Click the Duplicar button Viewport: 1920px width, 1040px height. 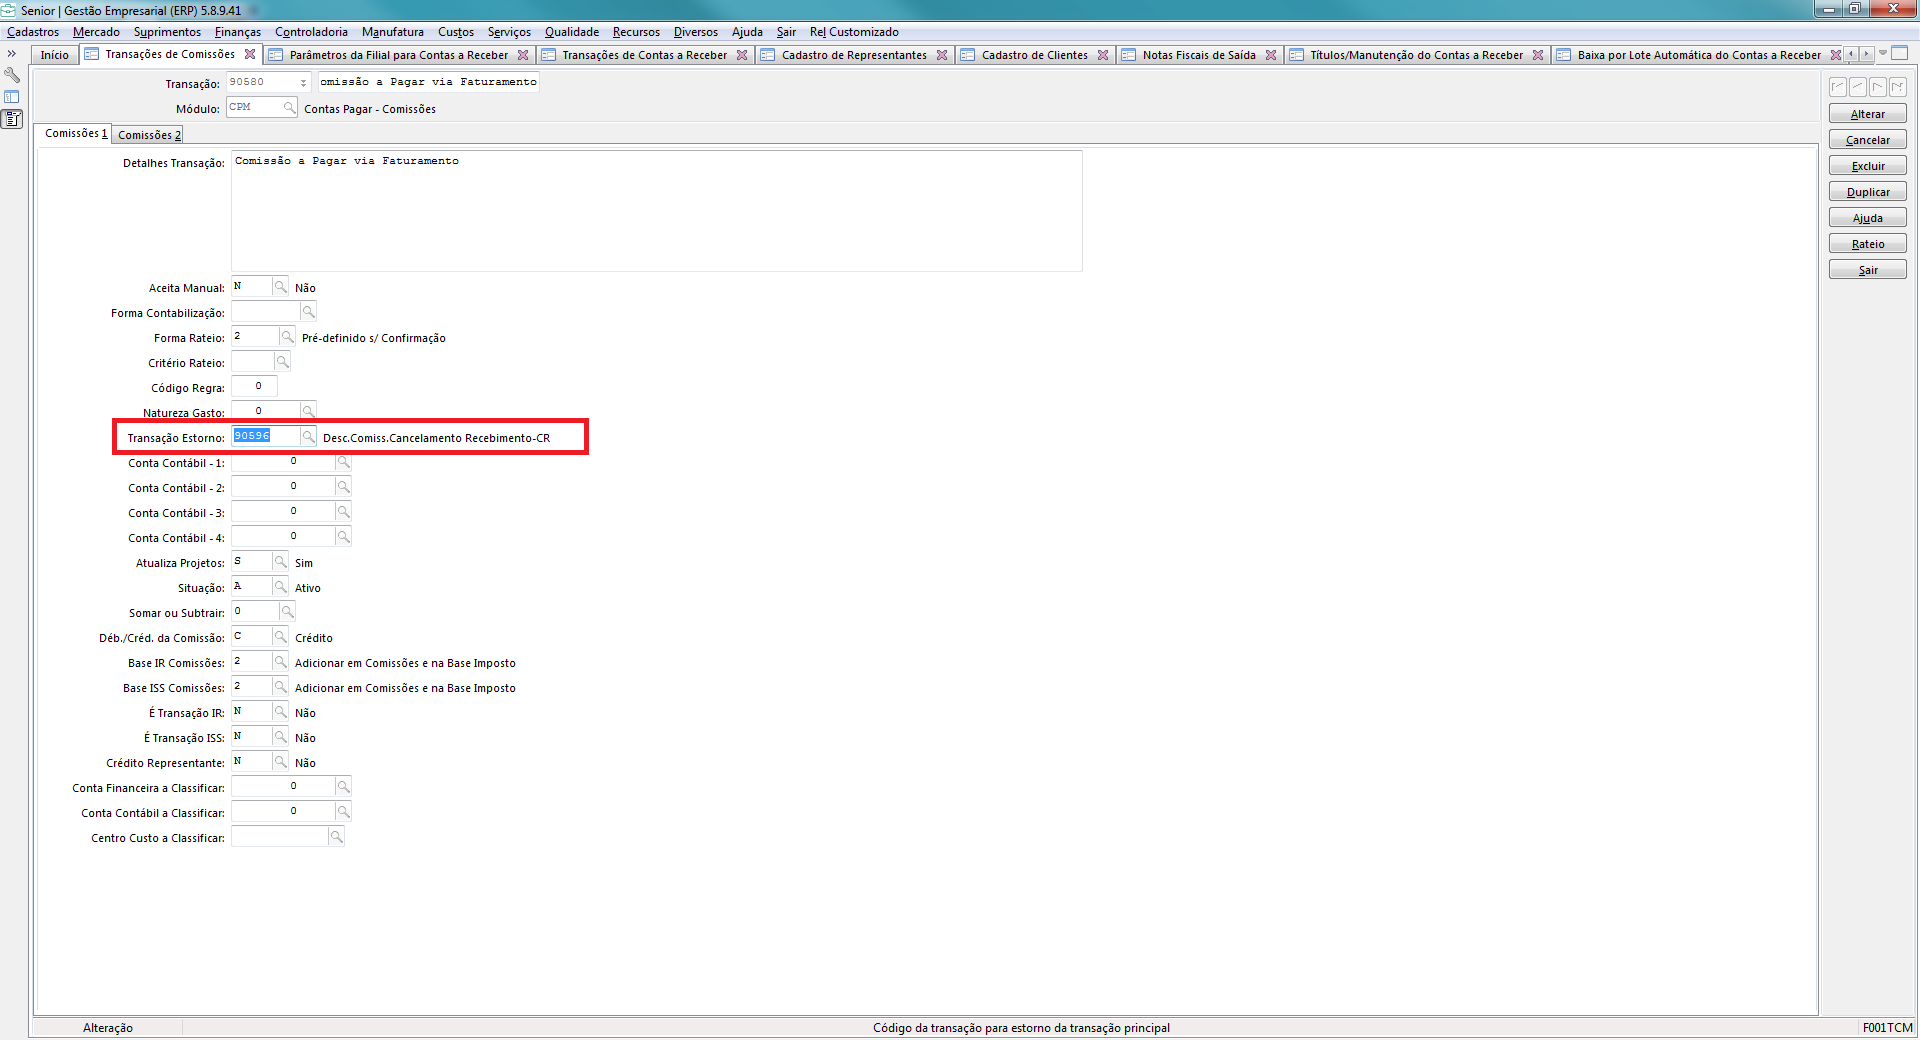pos(1867,192)
